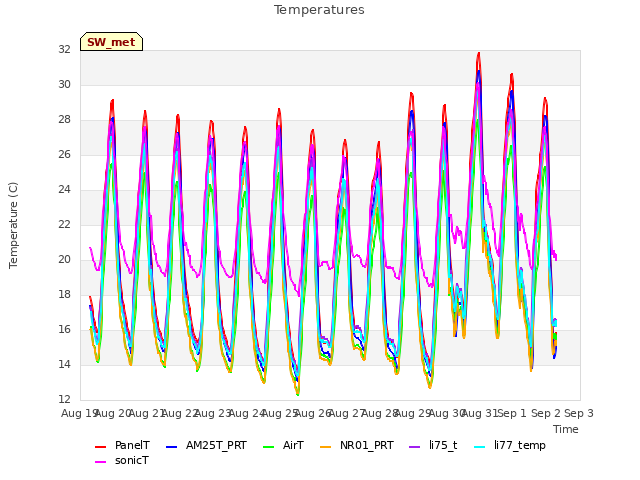Click the lowest green trough near Aug 25

[298, 394]
